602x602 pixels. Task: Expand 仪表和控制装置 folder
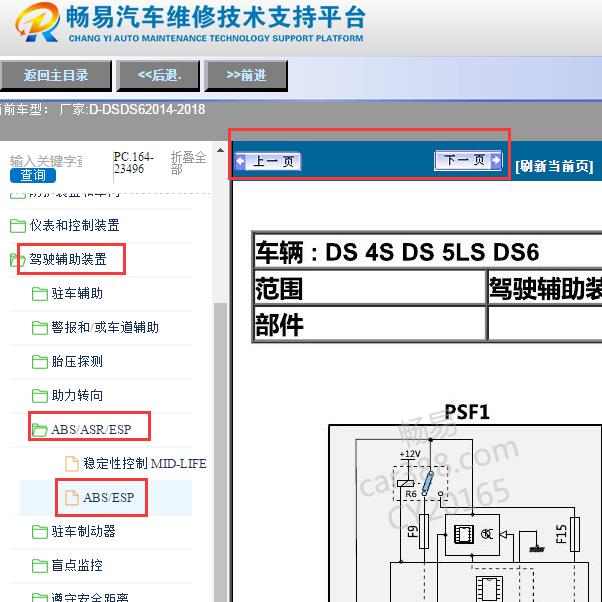(74, 225)
